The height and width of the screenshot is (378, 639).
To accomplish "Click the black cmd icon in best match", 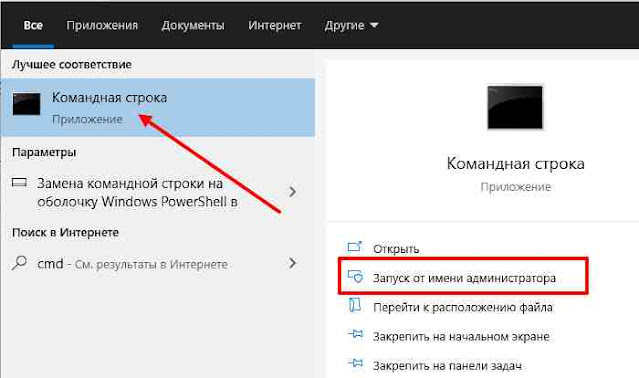I will [26, 104].
